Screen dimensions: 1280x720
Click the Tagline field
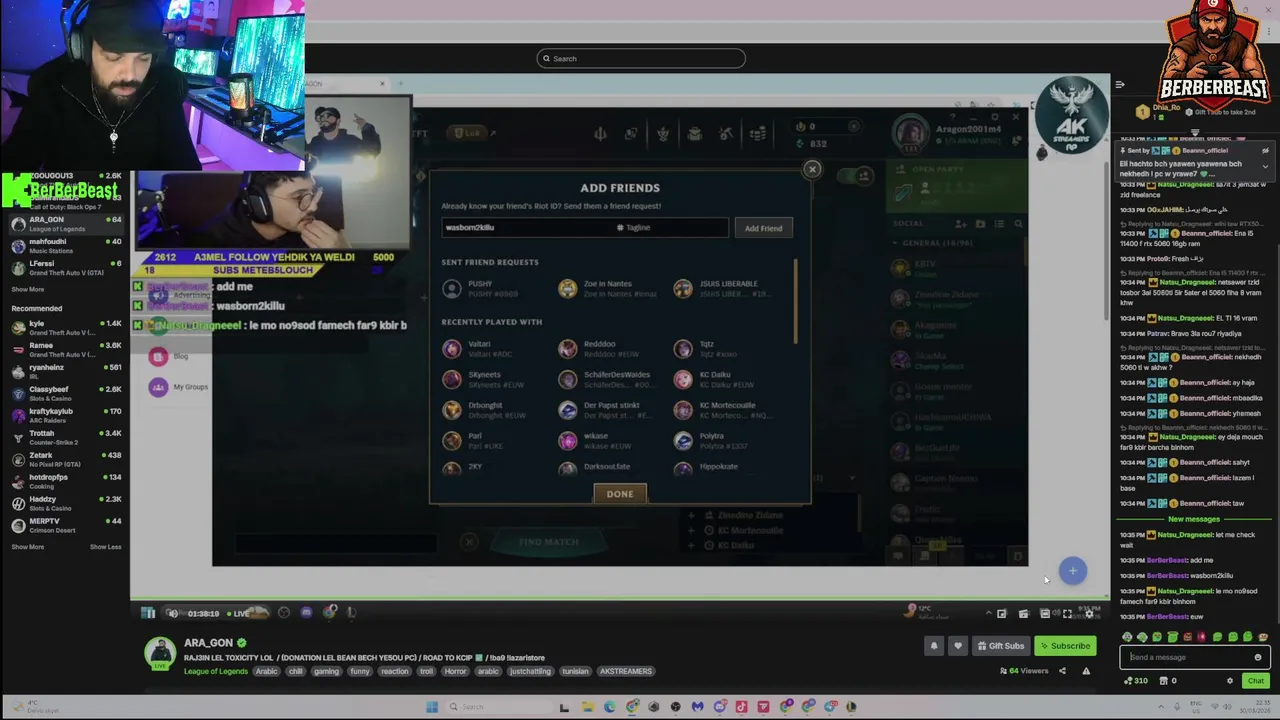tap(670, 228)
